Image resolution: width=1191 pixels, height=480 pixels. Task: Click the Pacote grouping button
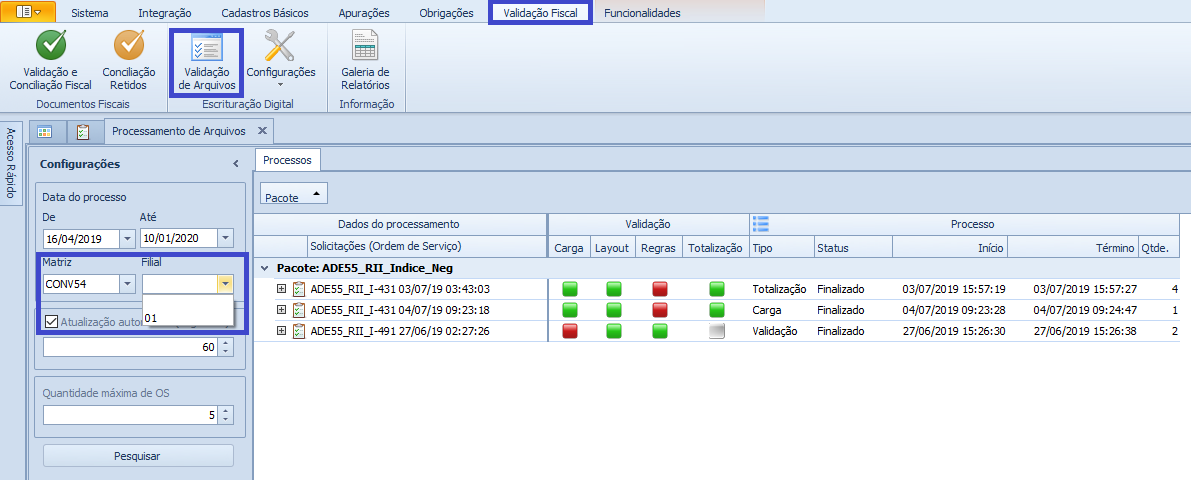coord(294,194)
